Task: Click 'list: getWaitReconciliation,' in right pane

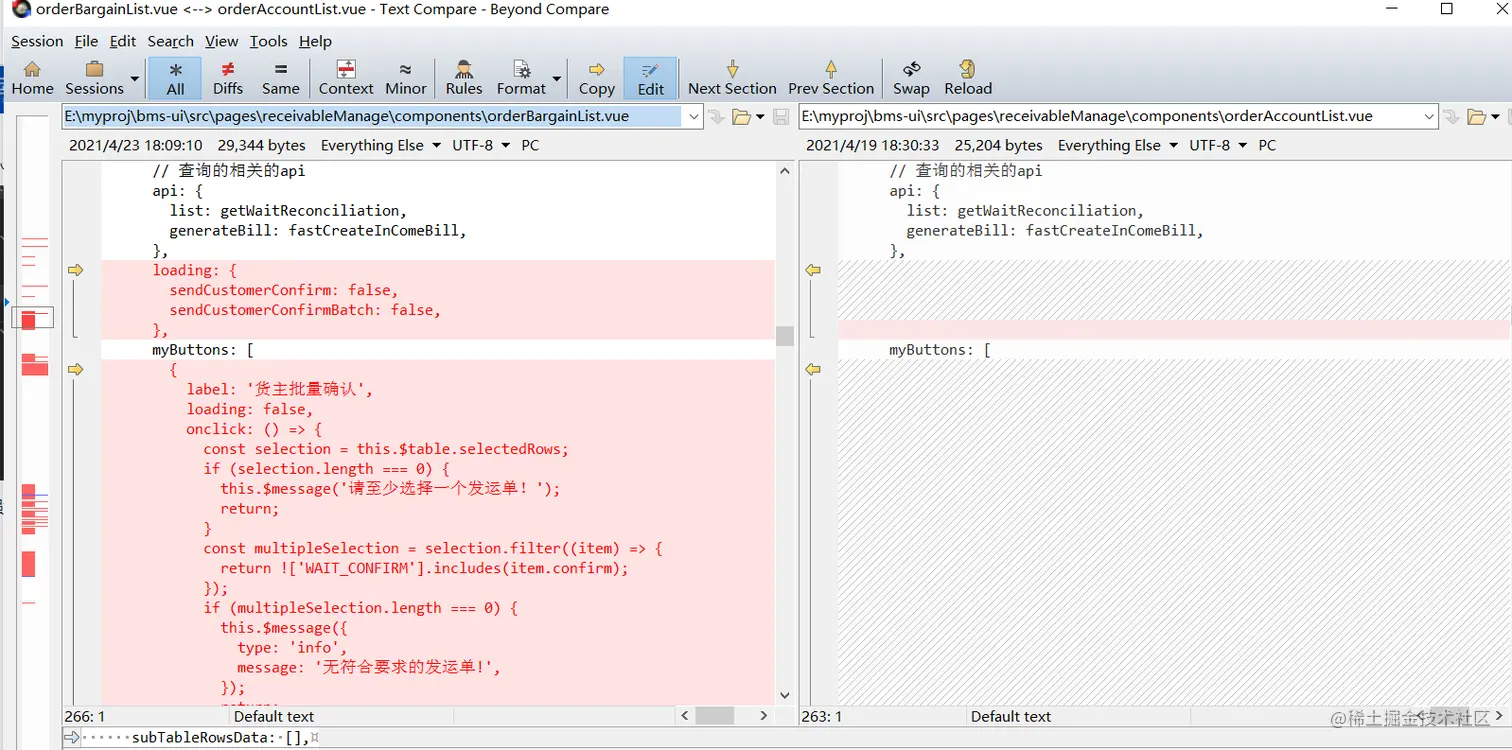Action: [1025, 210]
